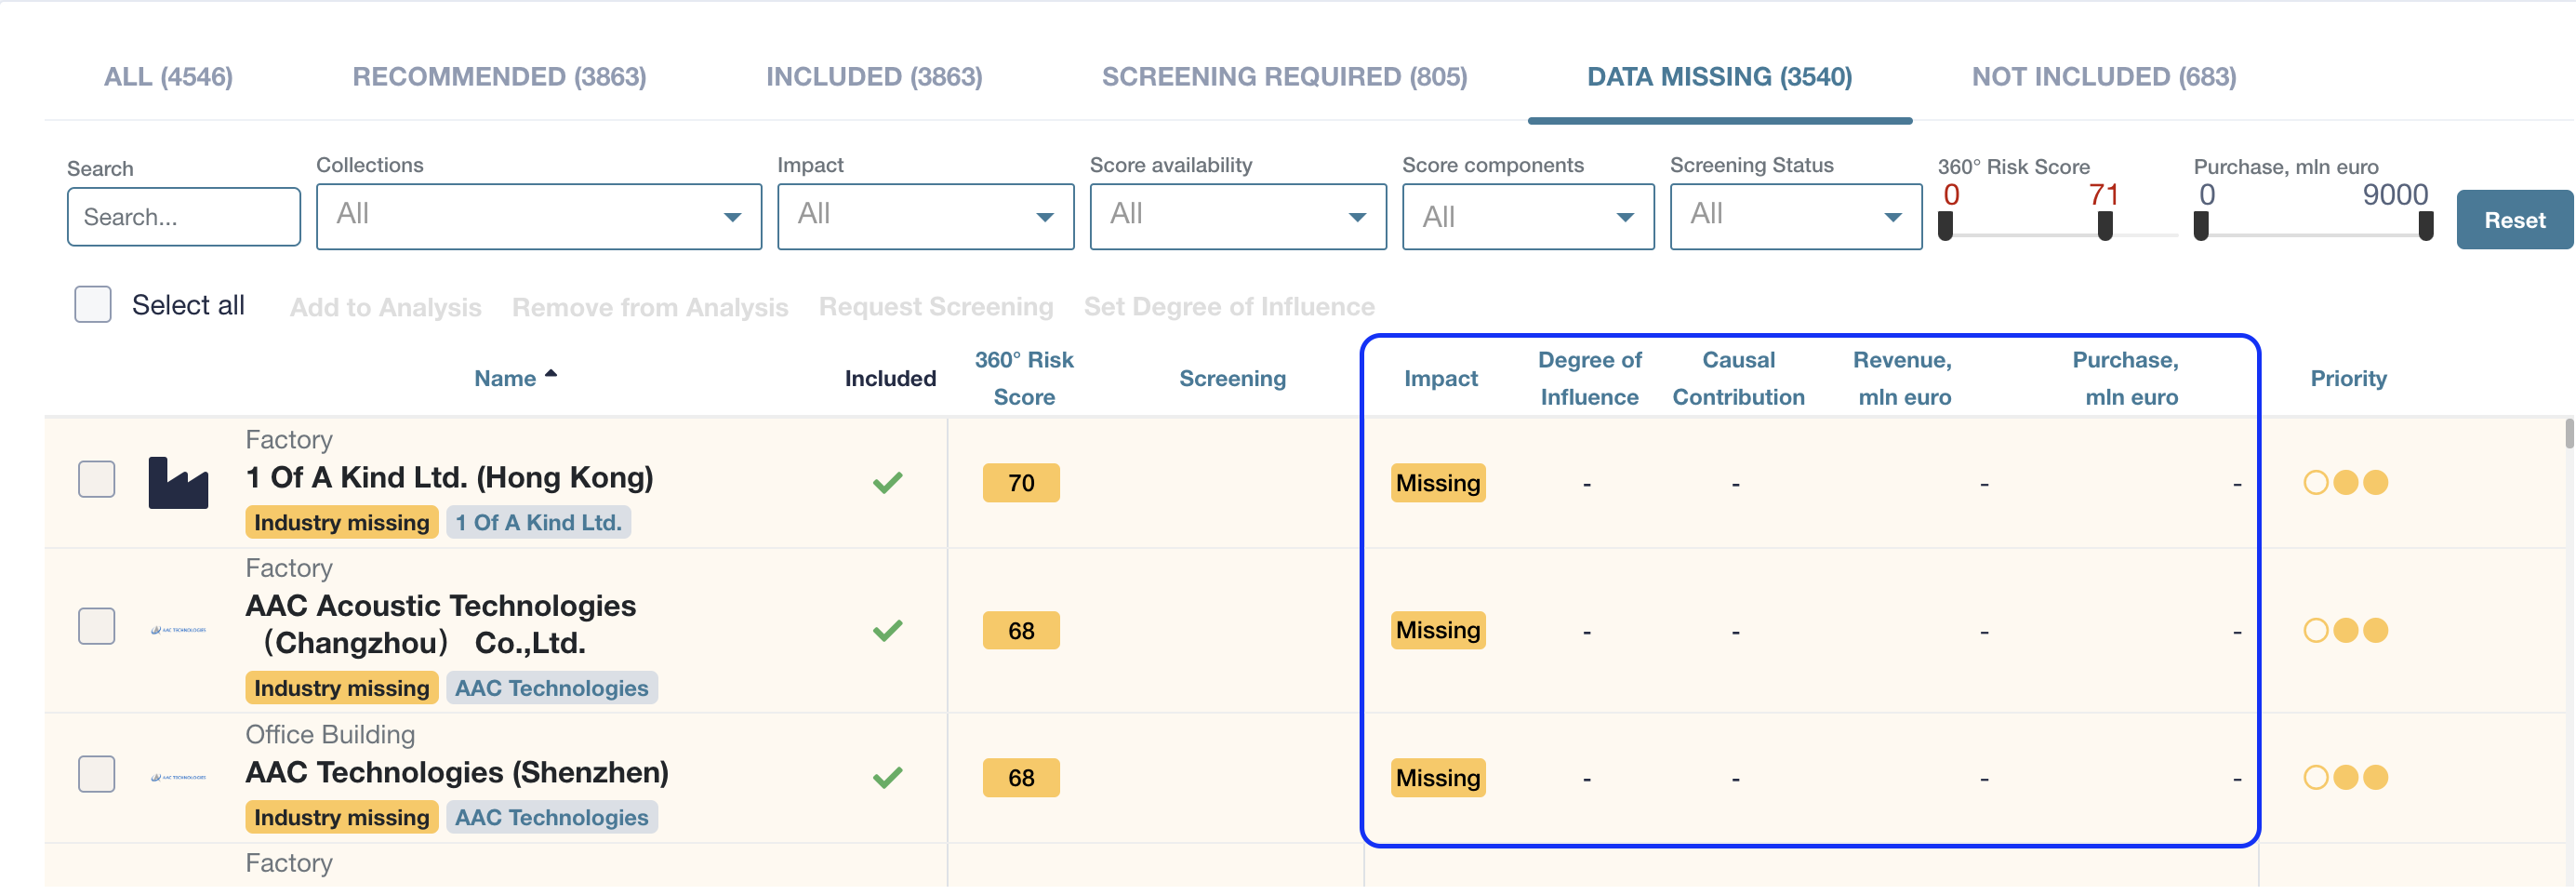Sort by the Name column header

pyautogui.click(x=505, y=379)
